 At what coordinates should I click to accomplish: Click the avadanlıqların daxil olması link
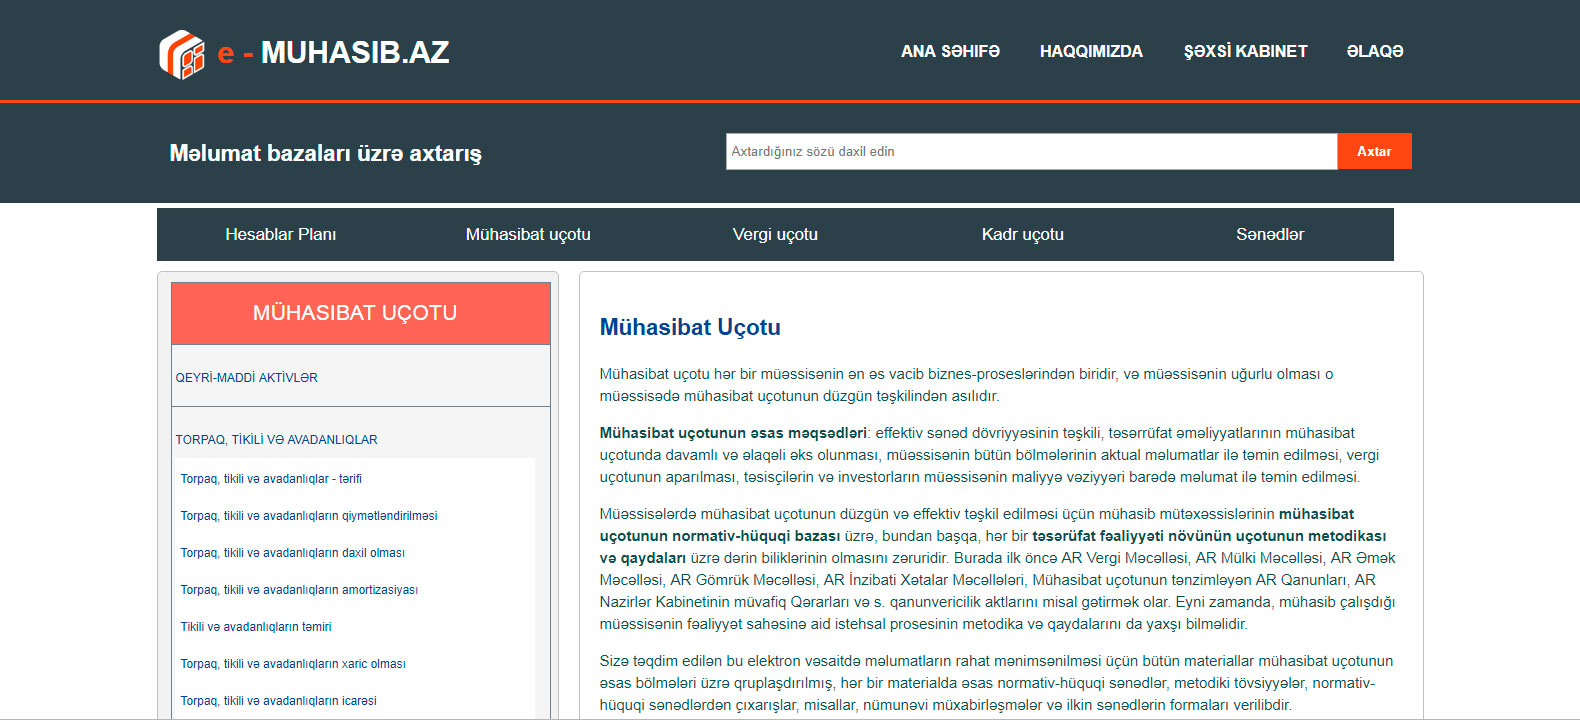(x=293, y=553)
